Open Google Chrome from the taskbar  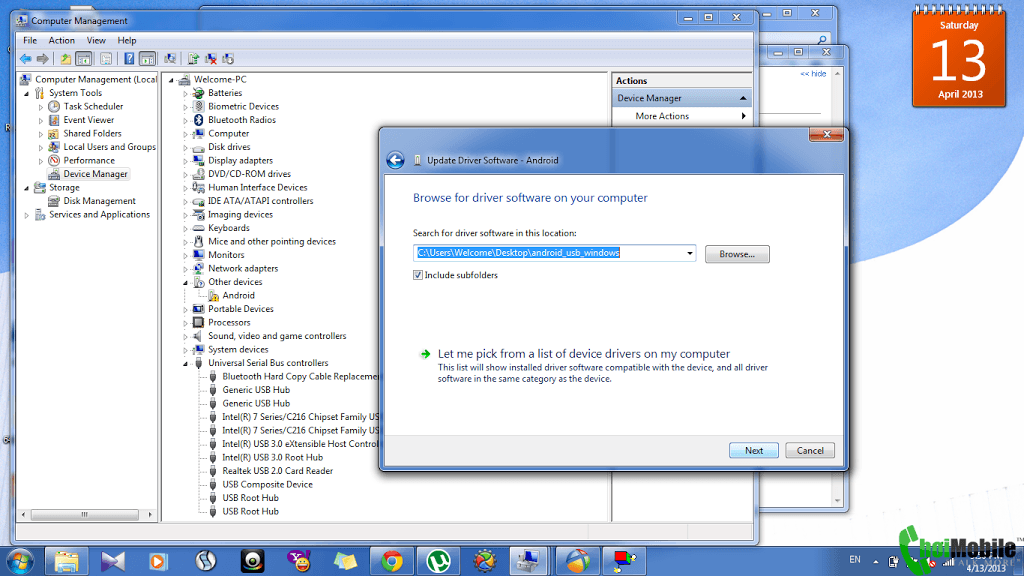[x=391, y=560]
